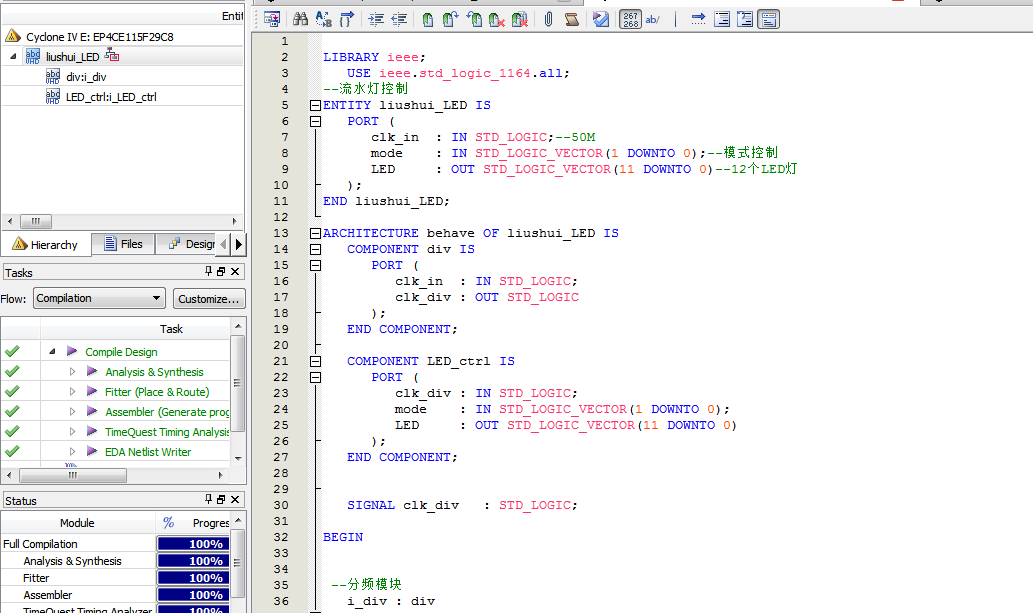Expand the Analysis & Synthesis task

(72, 372)
